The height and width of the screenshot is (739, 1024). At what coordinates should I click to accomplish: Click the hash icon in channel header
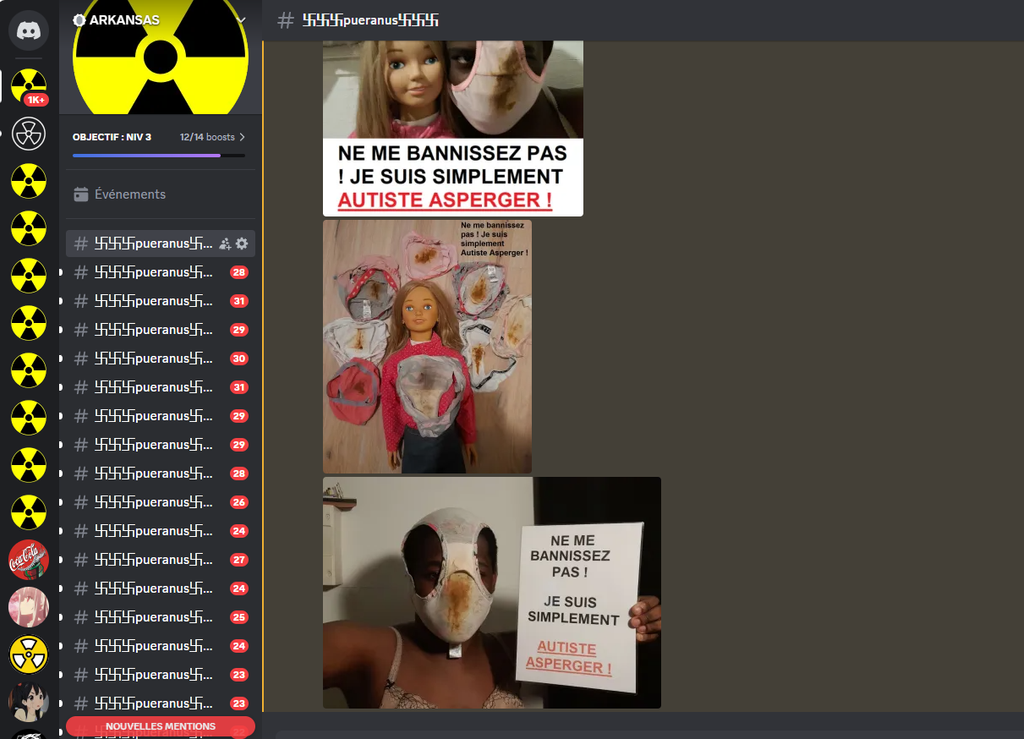tap(286, 20)
